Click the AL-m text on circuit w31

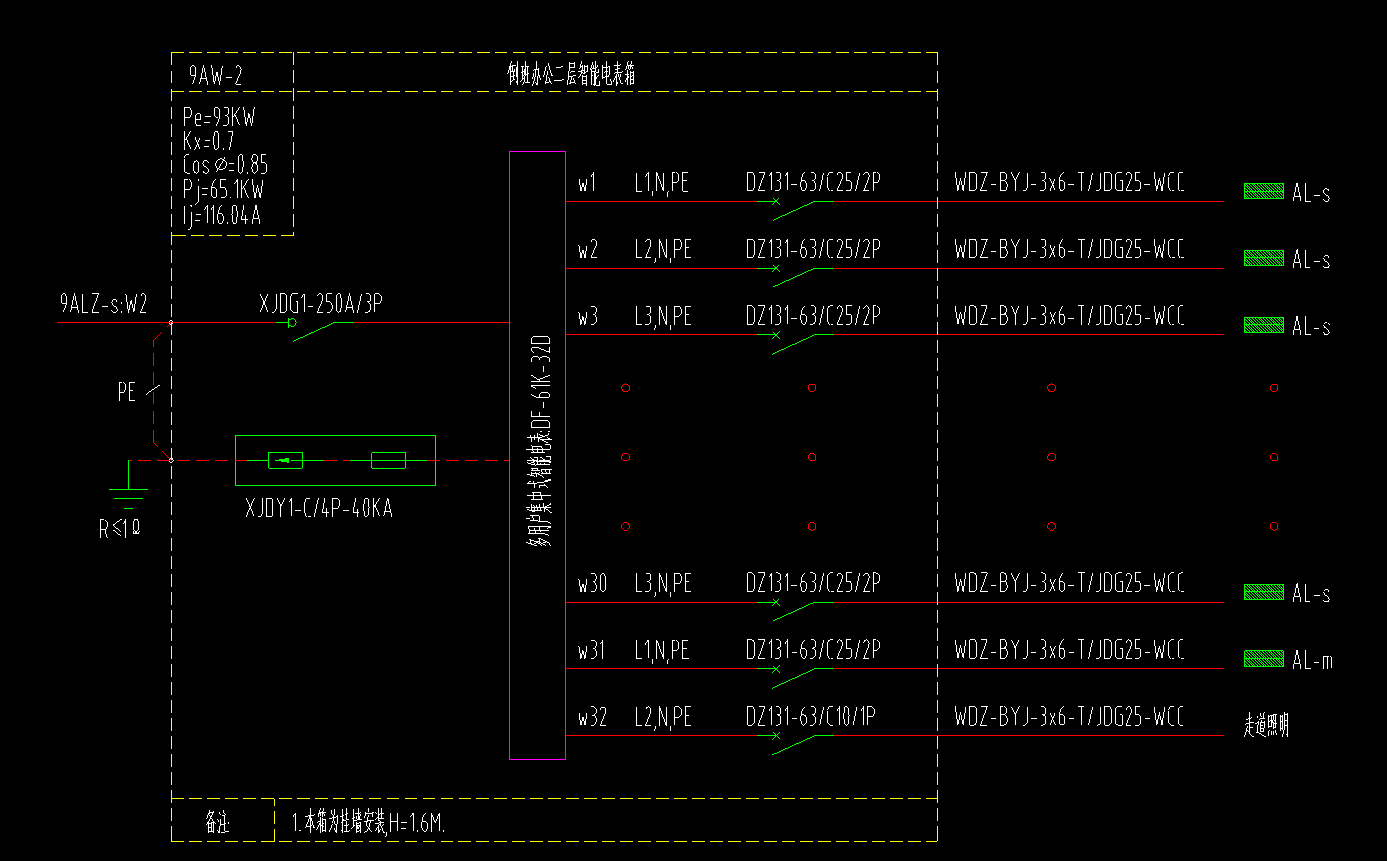click(1312, 661)
